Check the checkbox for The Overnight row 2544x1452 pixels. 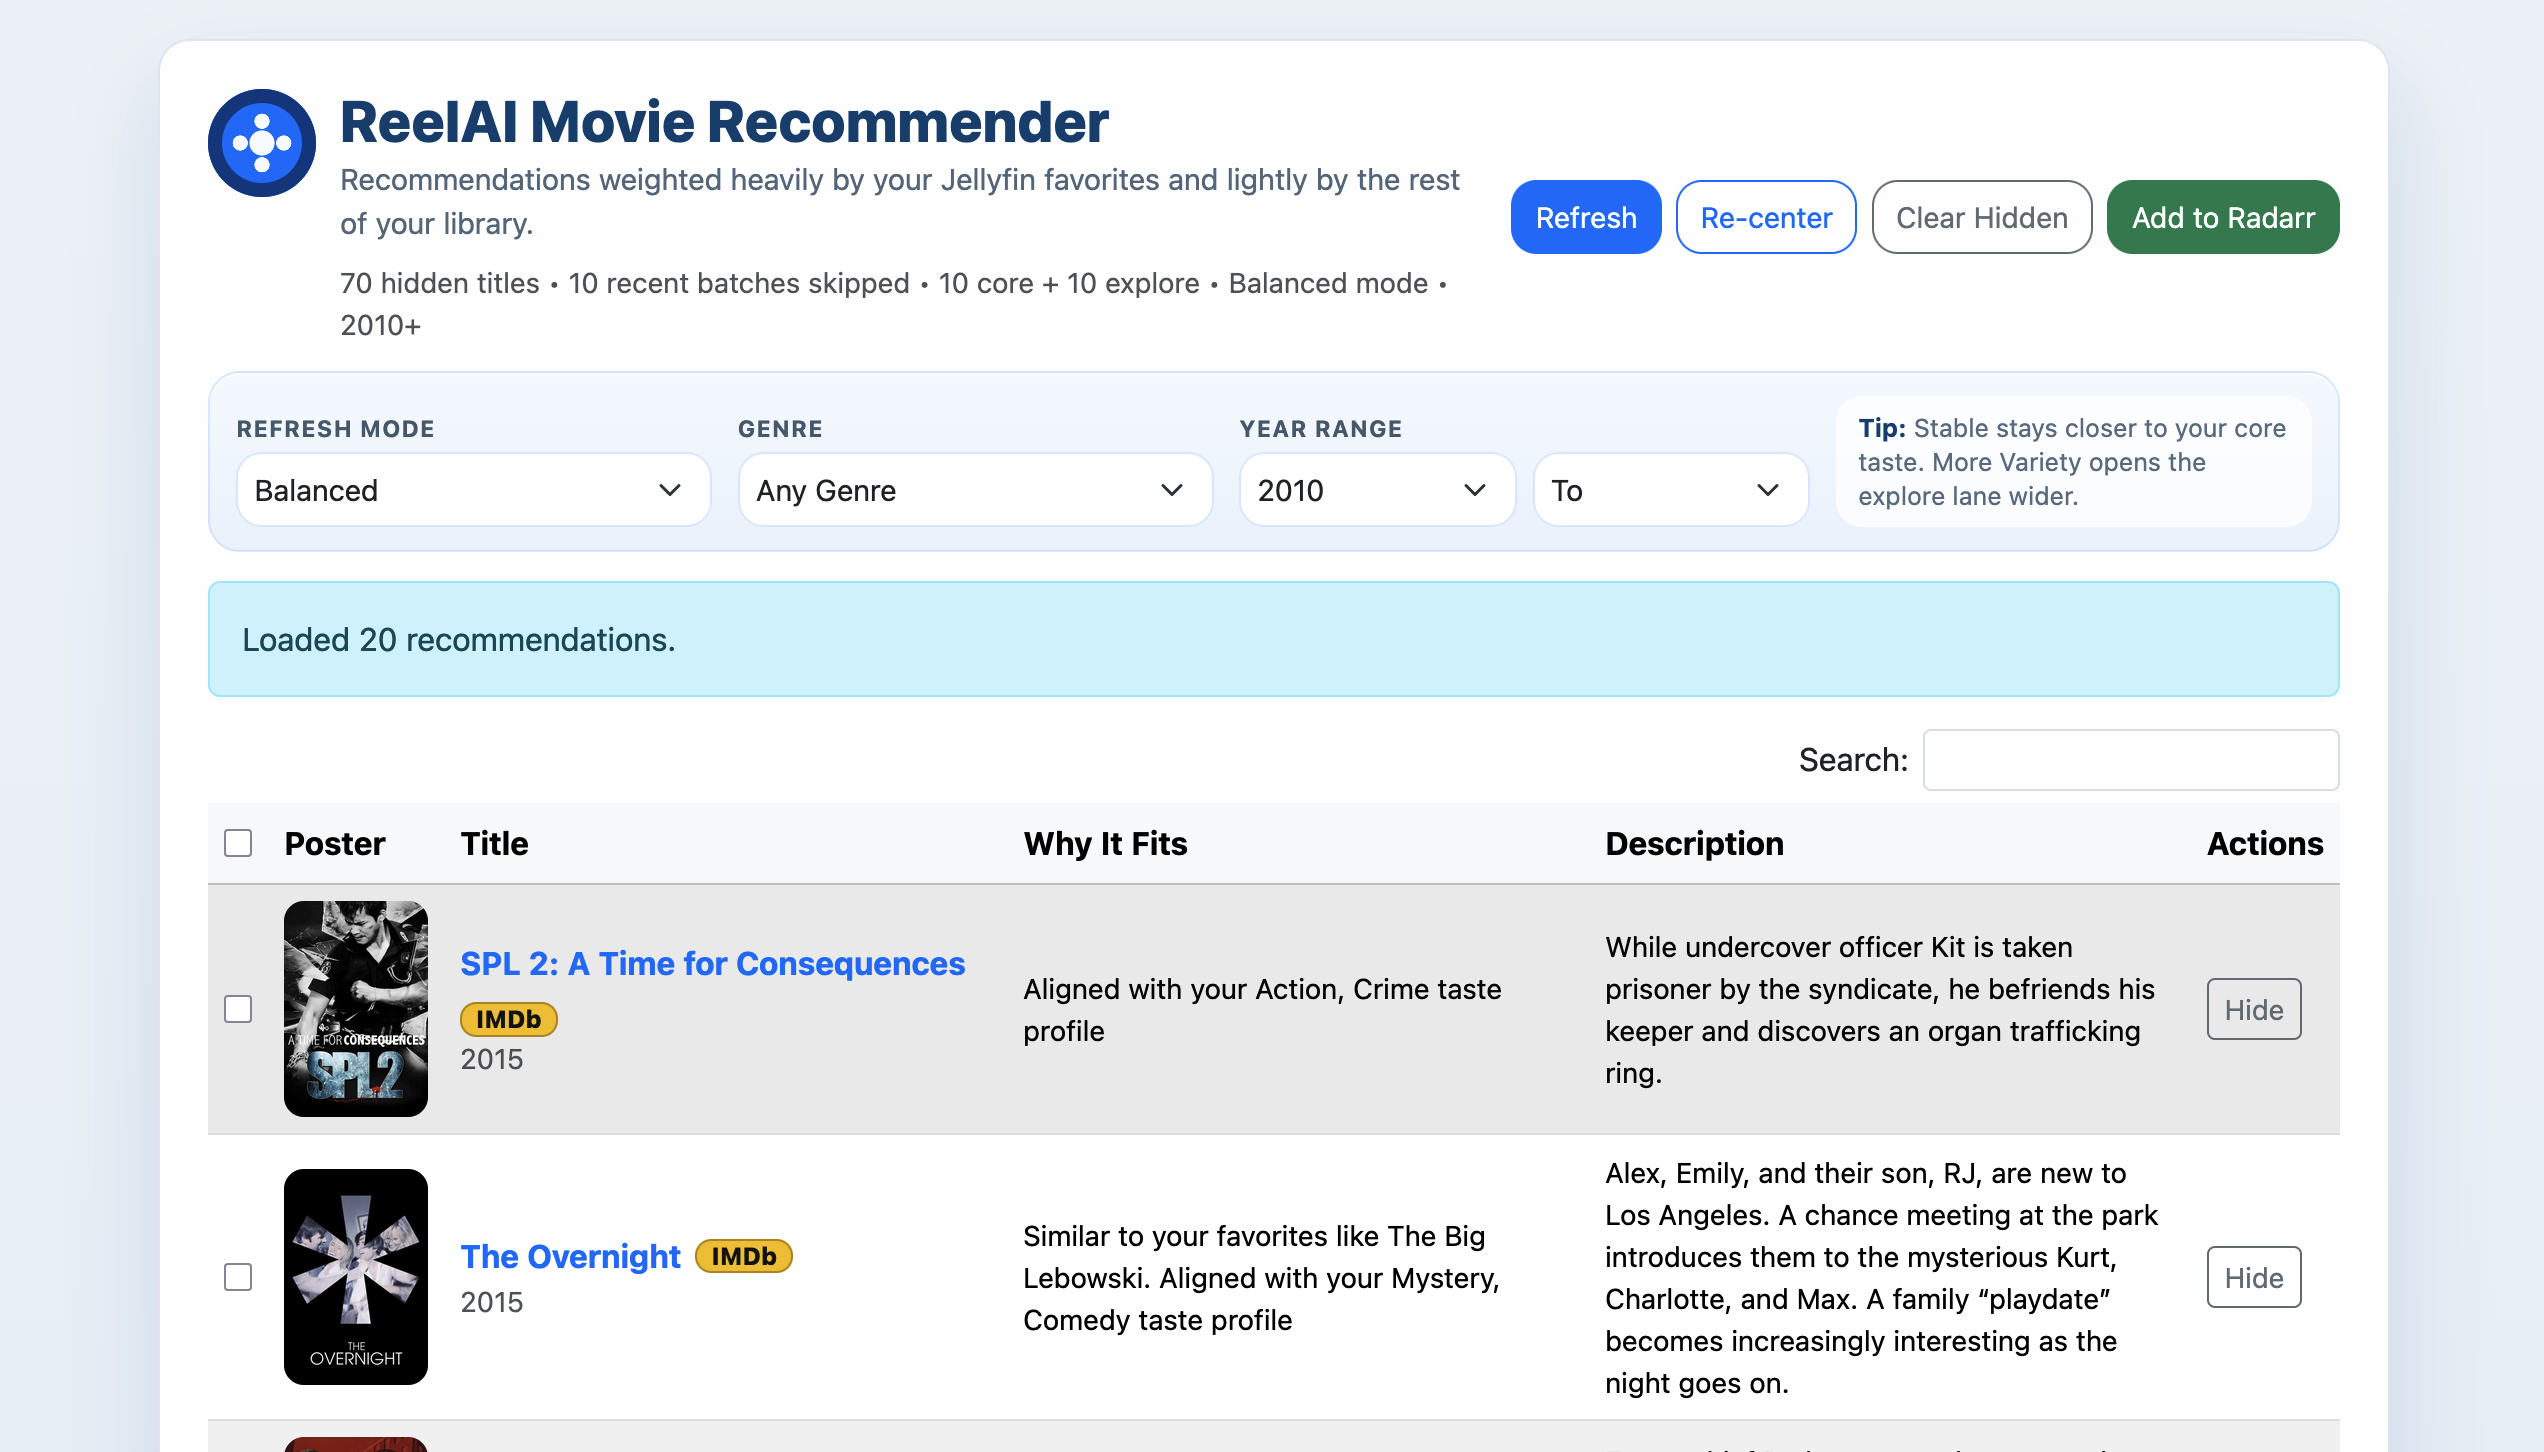click(x=238, y=1277)
